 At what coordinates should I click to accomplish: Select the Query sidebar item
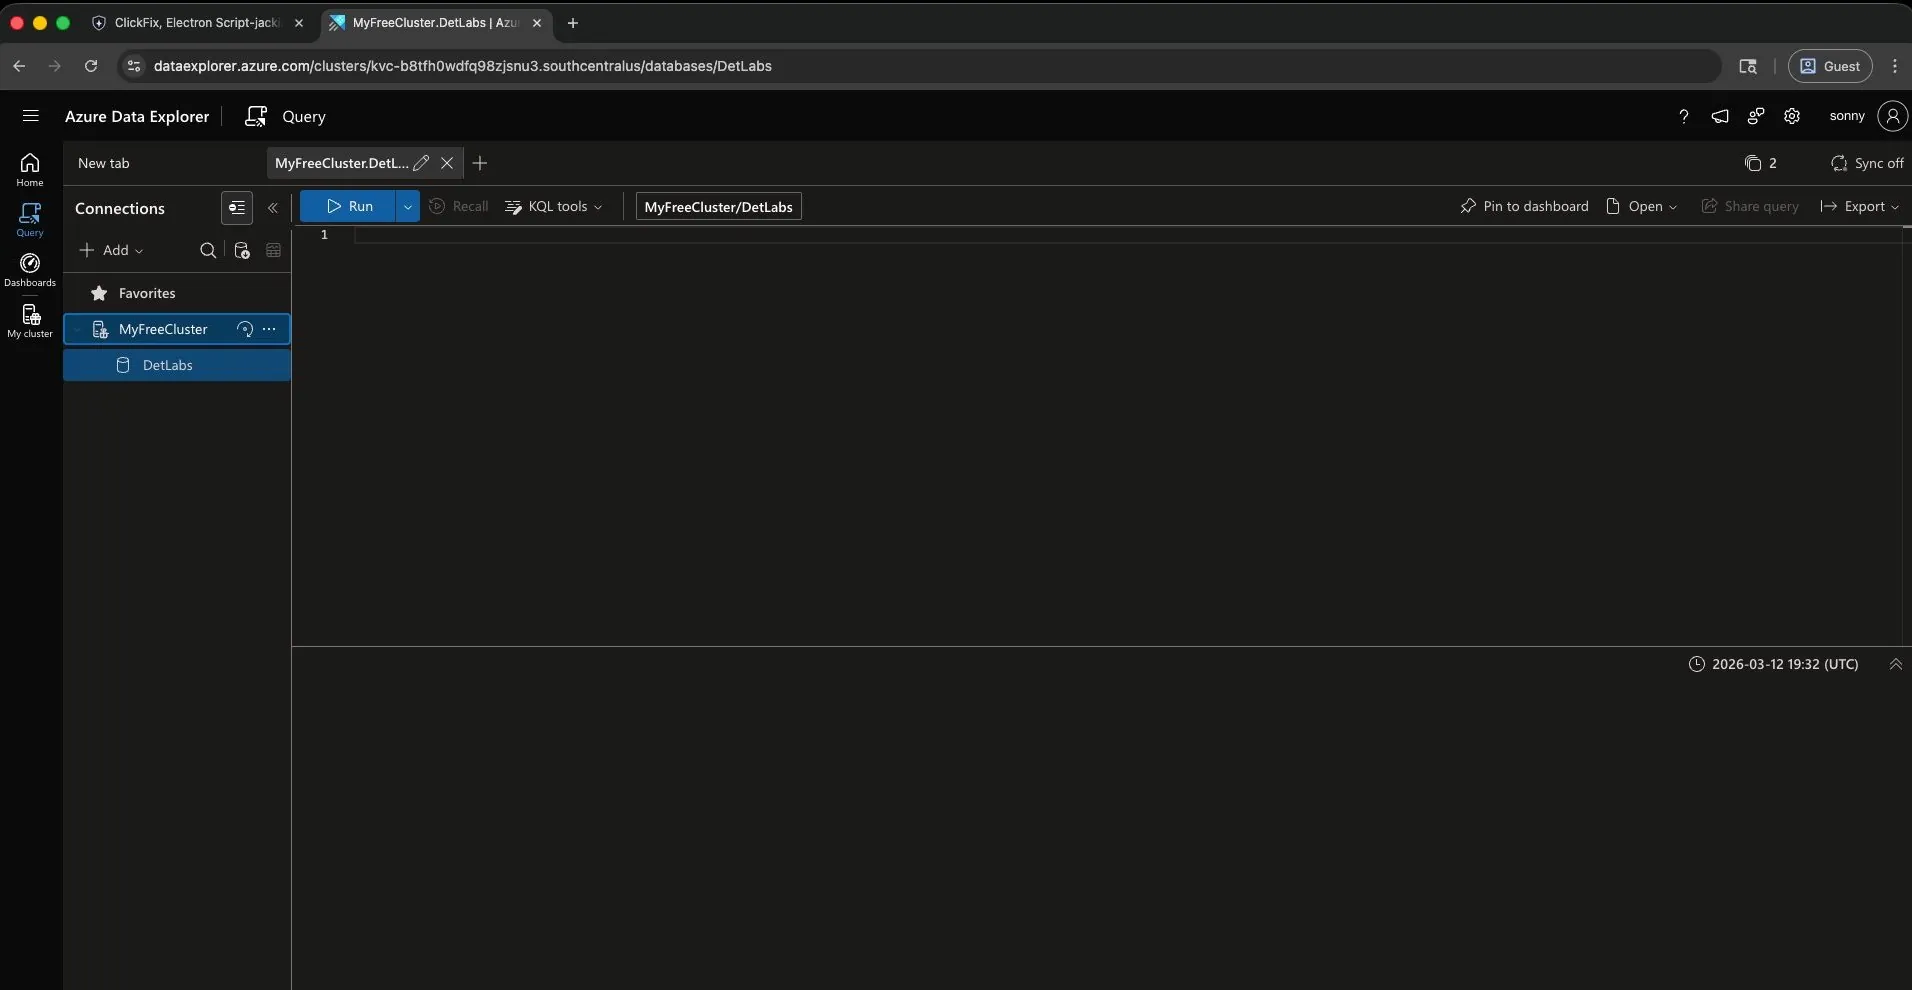(x=30, y=219)
